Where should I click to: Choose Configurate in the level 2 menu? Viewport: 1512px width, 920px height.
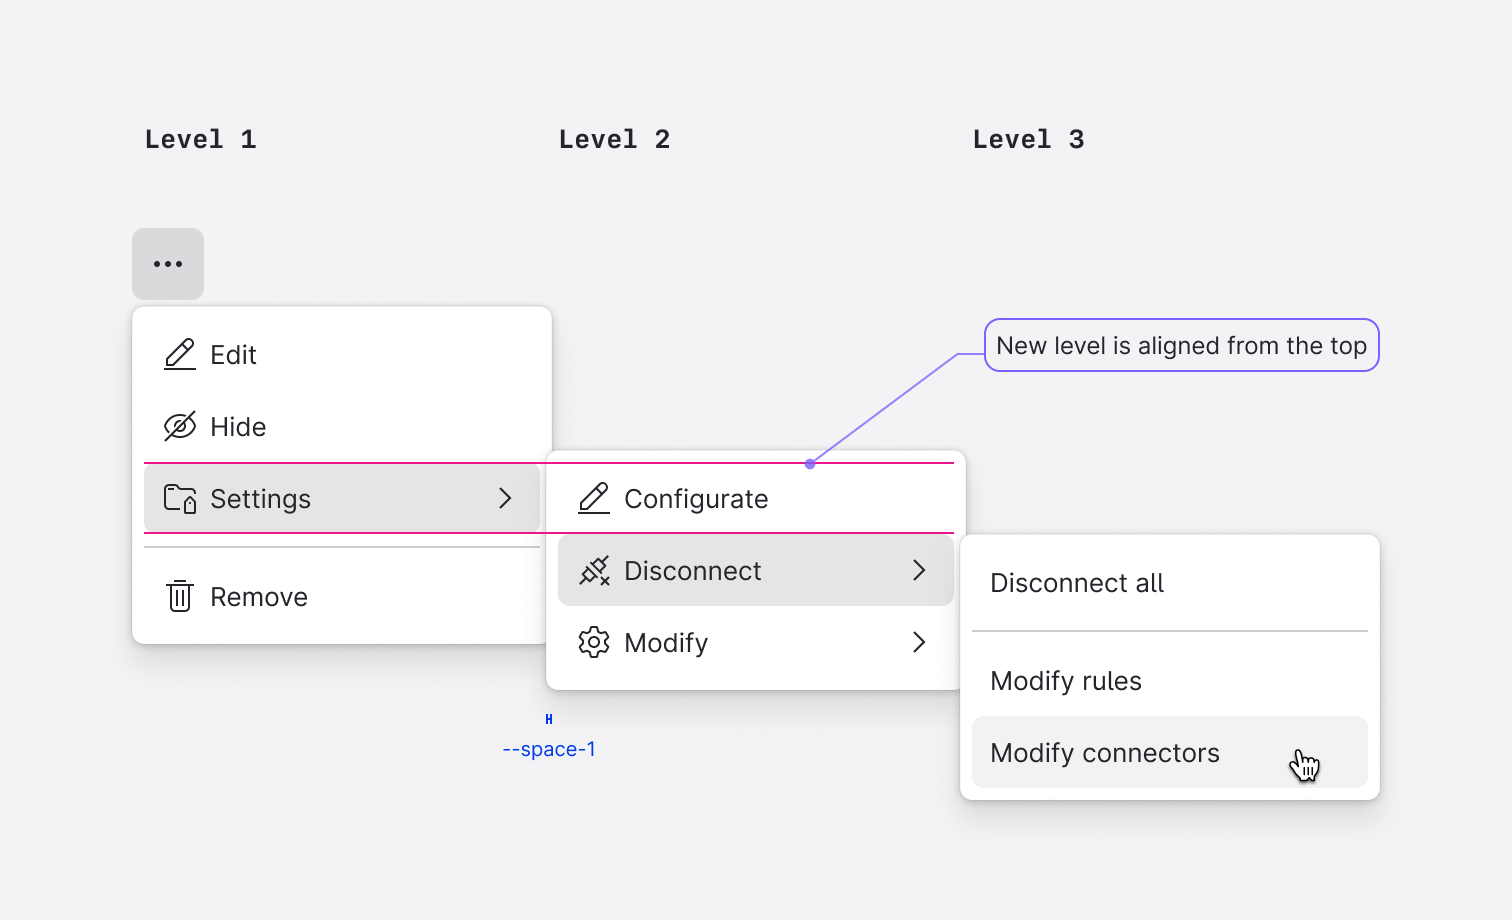pyautogui.click(x=756, y=499)
